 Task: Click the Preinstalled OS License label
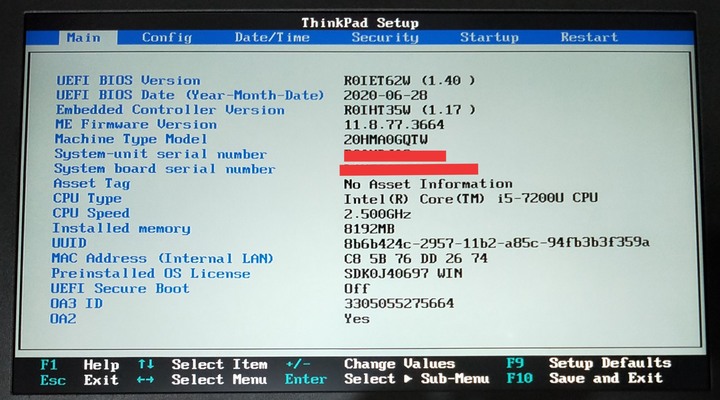(151, 273)
